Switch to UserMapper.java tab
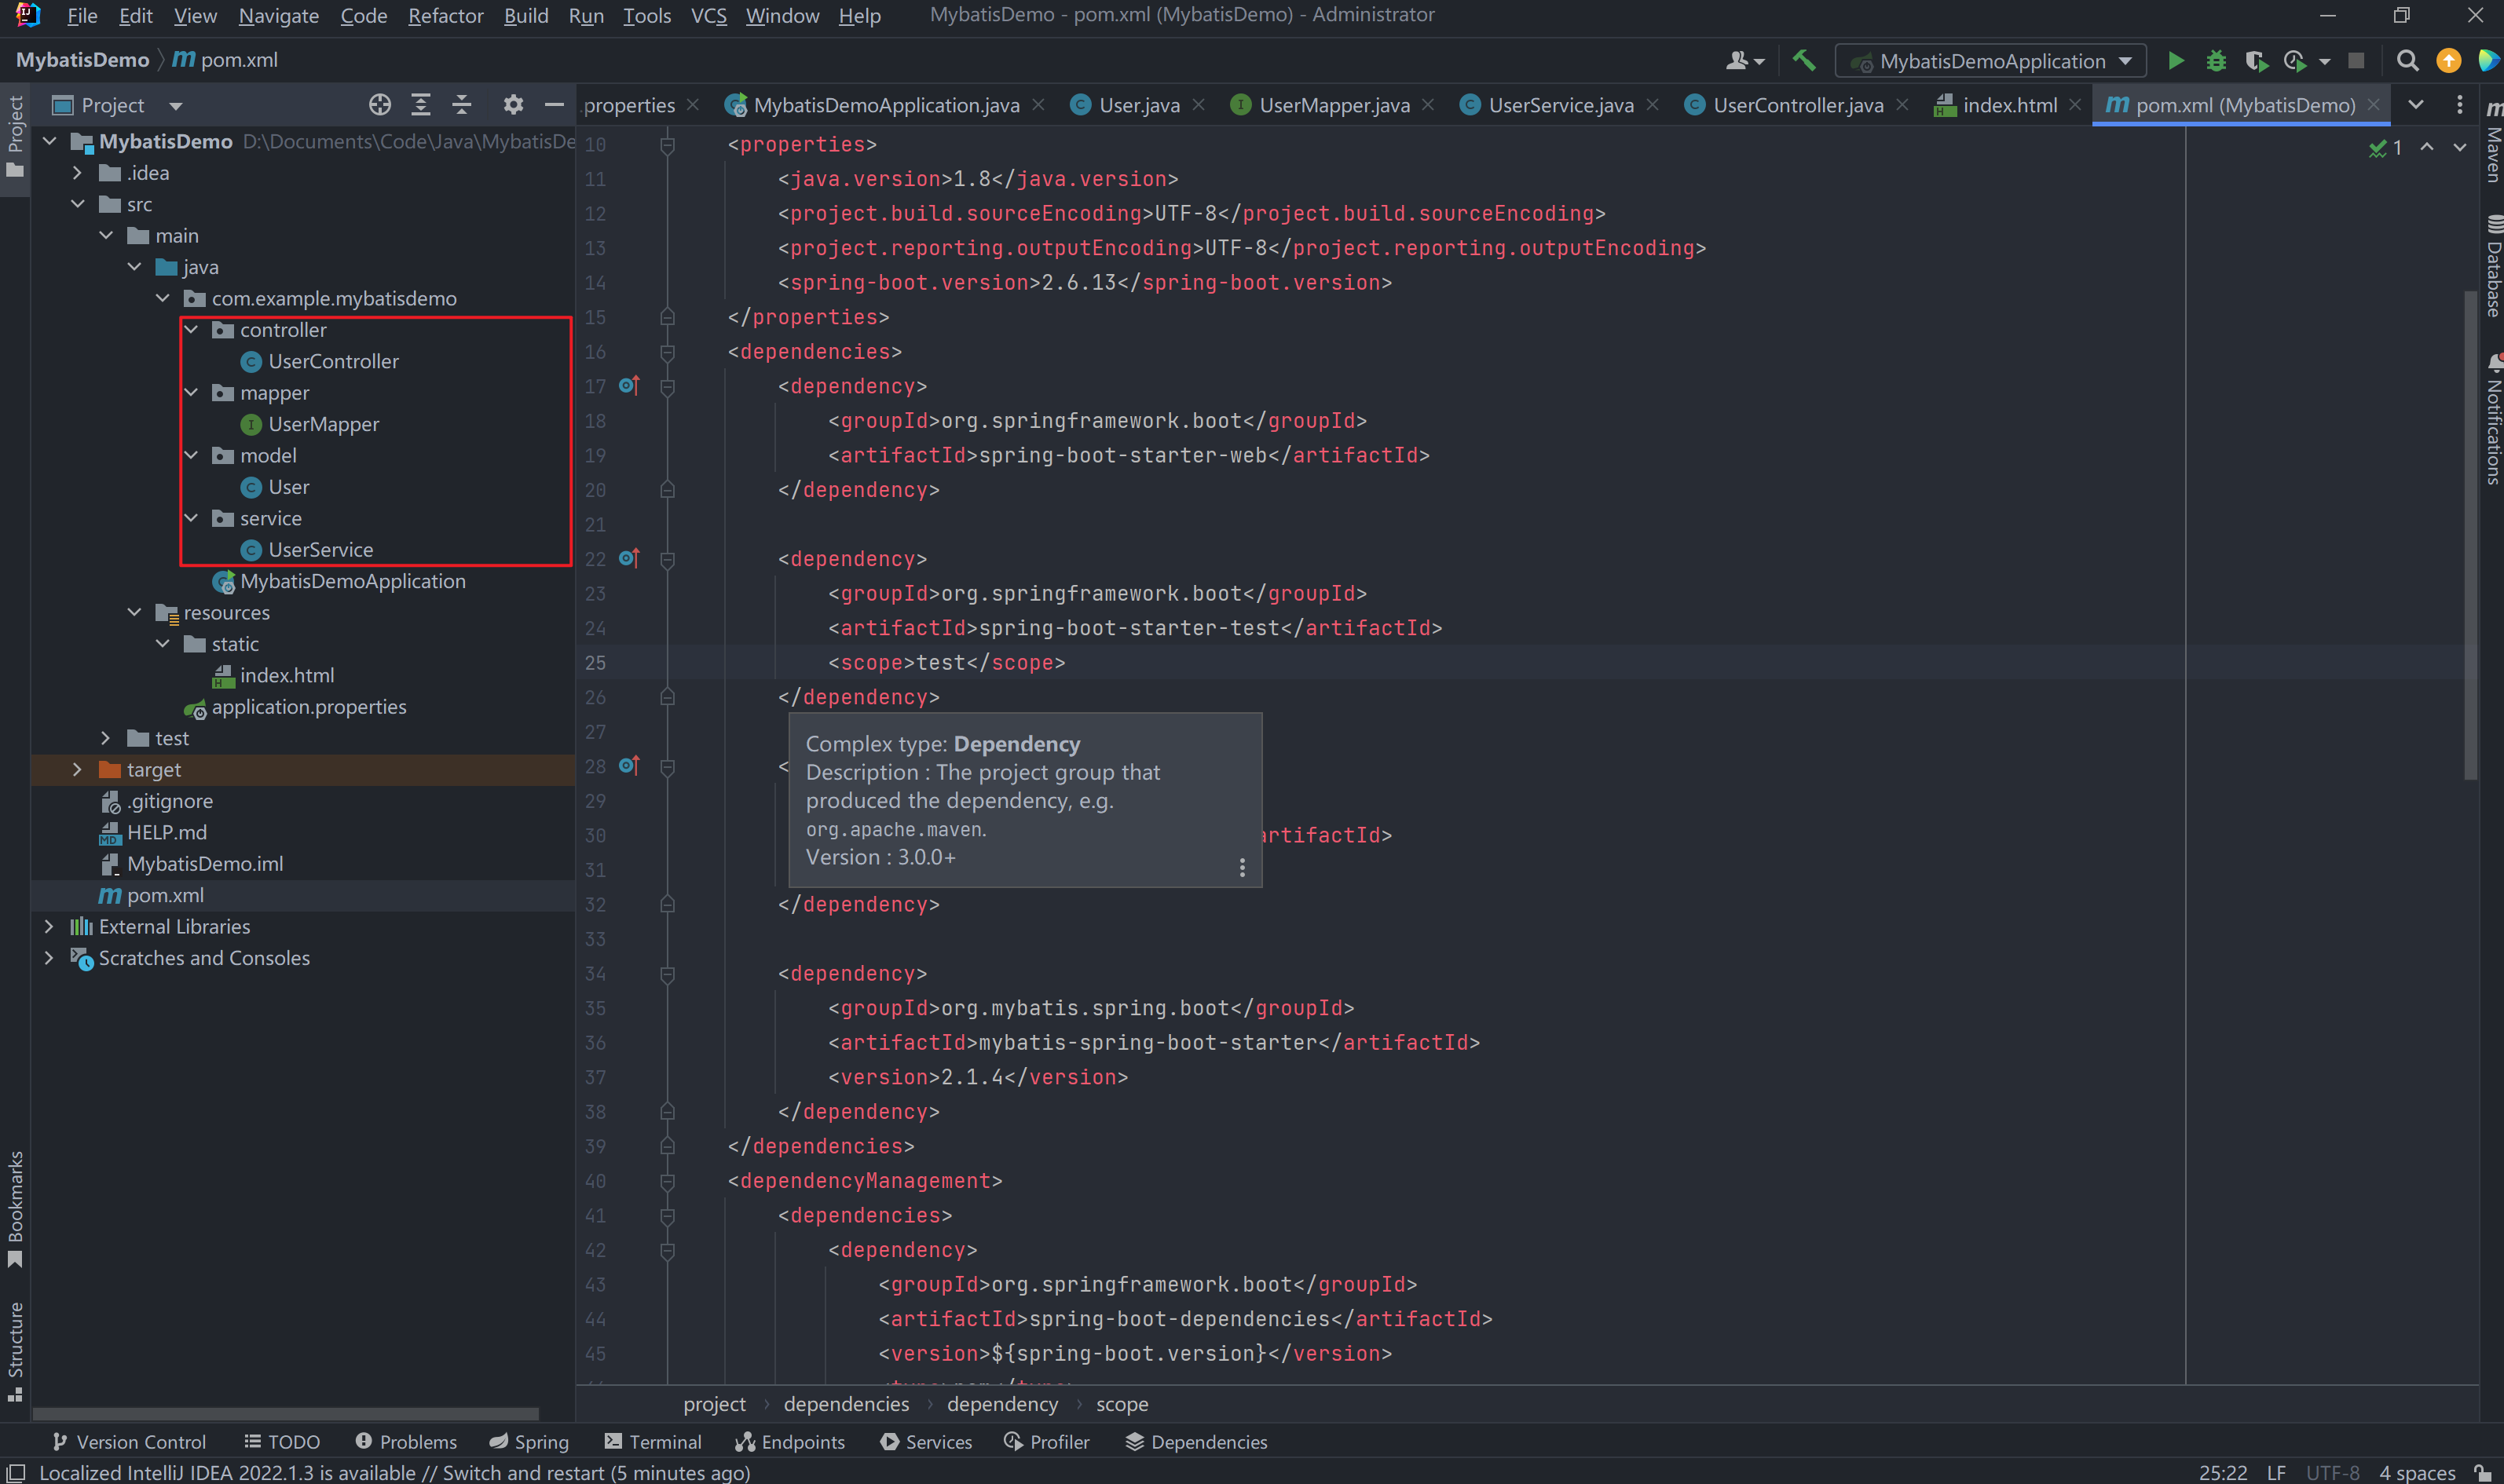Viewport: 2504px width, 1484px height. coord(1332,105)
